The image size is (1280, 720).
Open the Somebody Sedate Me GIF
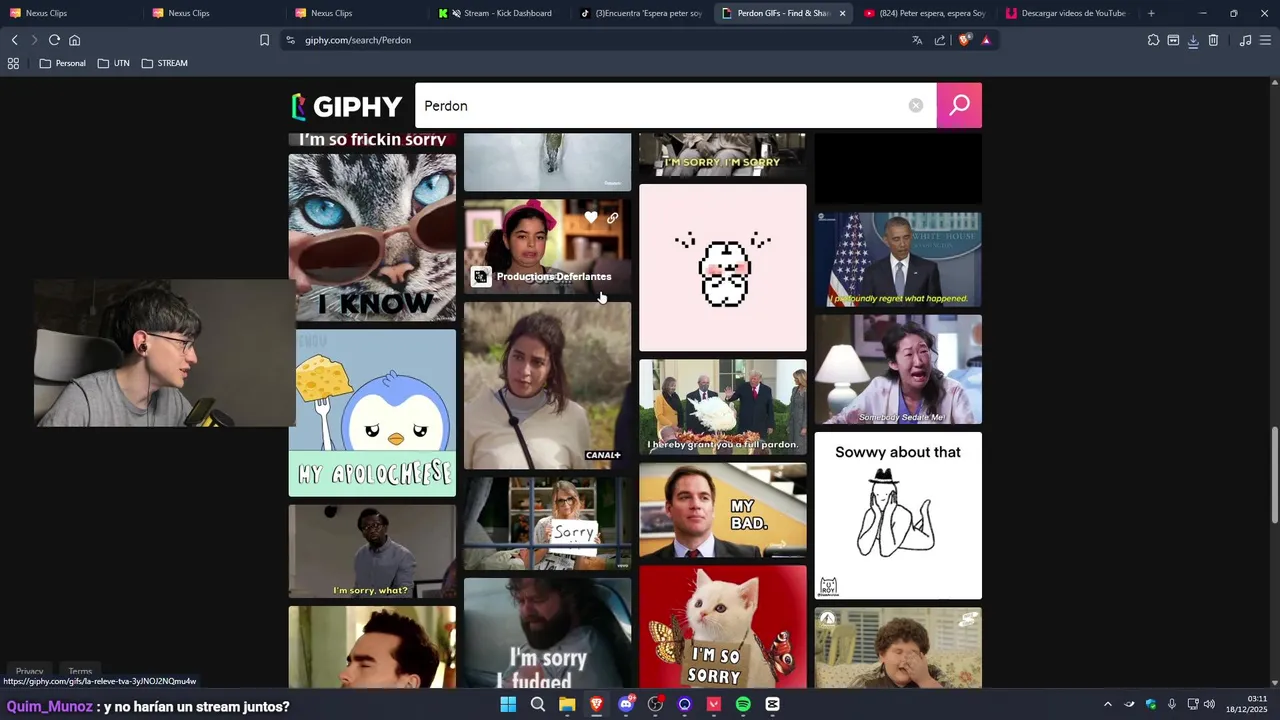[898, 369]
